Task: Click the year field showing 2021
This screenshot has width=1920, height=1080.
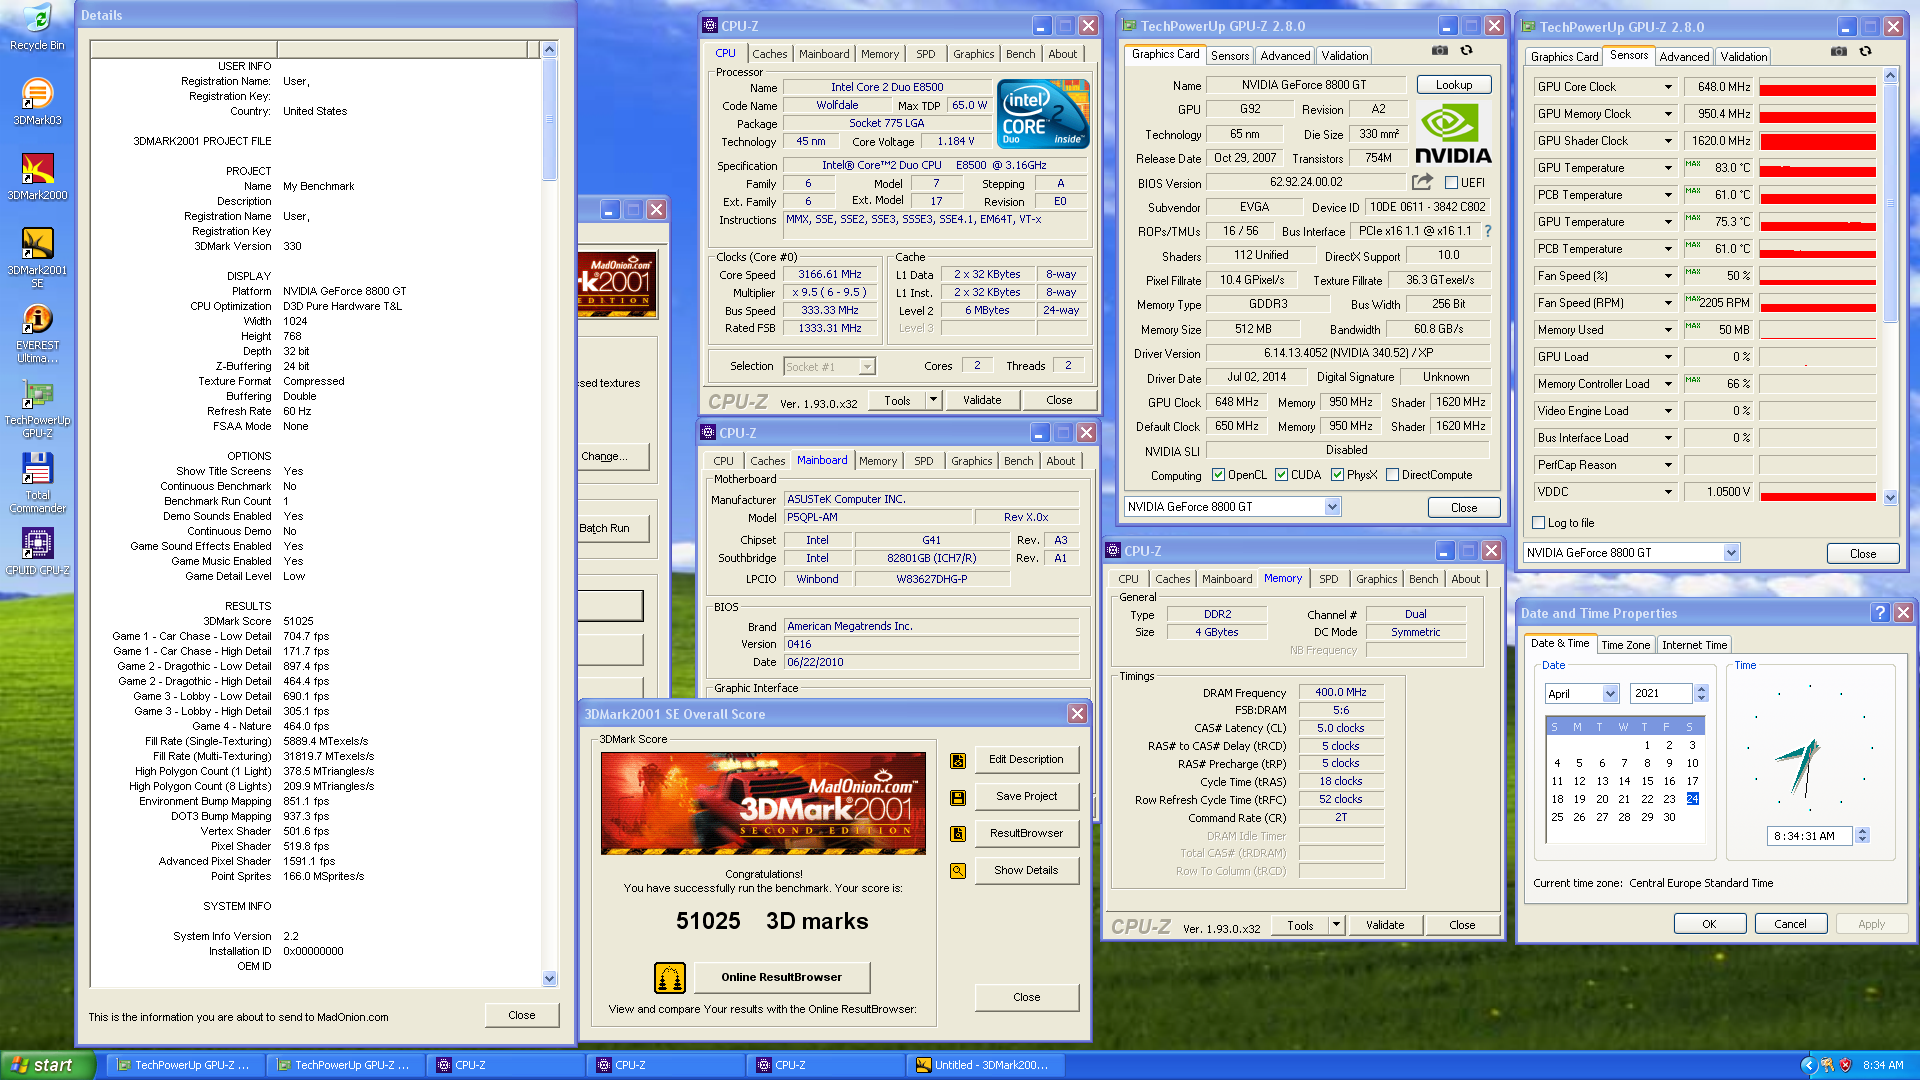Action: pyautogui.click(x=1661, y=694)
